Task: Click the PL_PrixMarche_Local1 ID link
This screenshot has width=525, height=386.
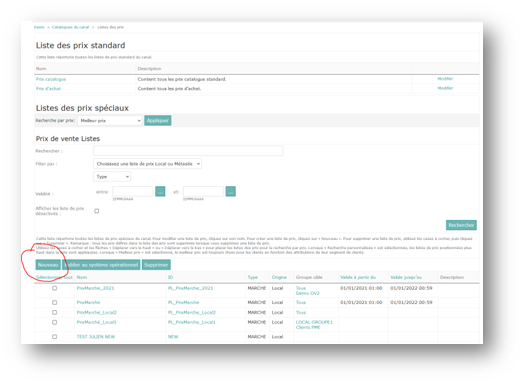Action: (192, 322)
